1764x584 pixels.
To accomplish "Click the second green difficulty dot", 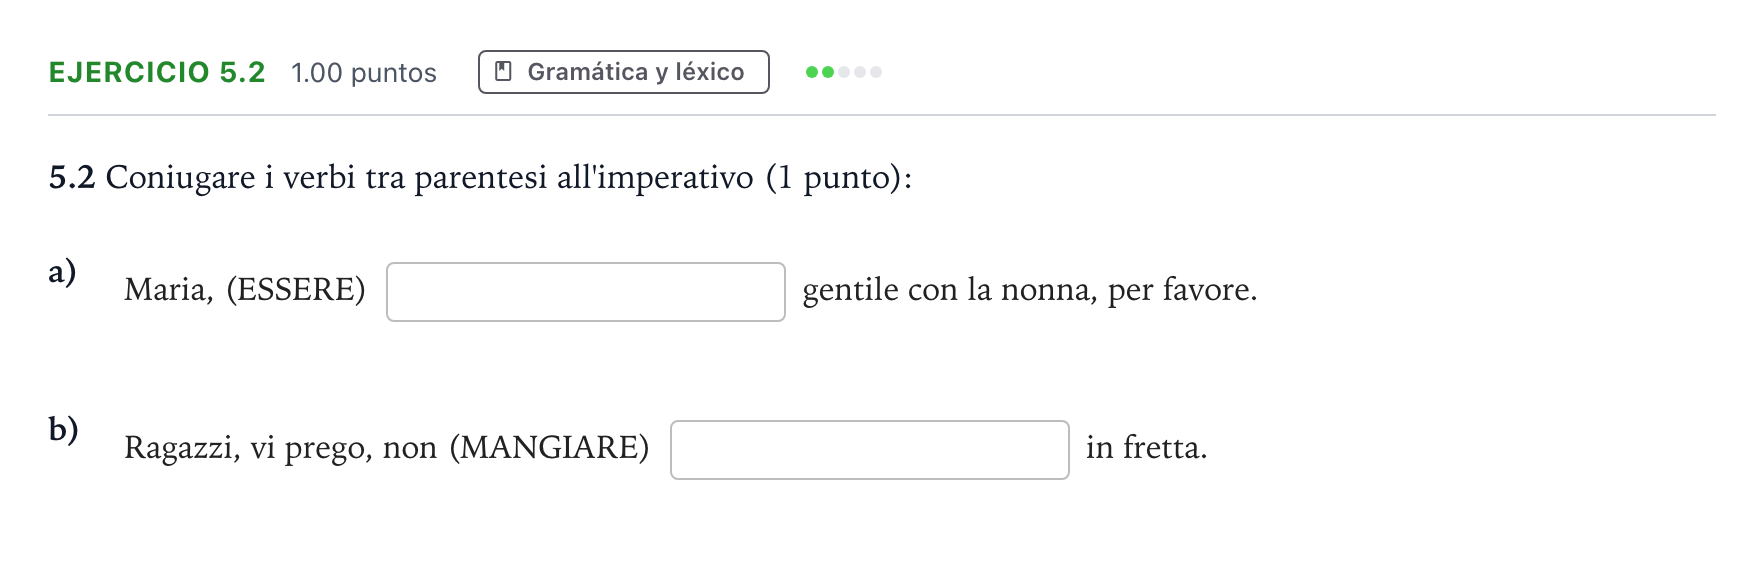I will point(828,72).
